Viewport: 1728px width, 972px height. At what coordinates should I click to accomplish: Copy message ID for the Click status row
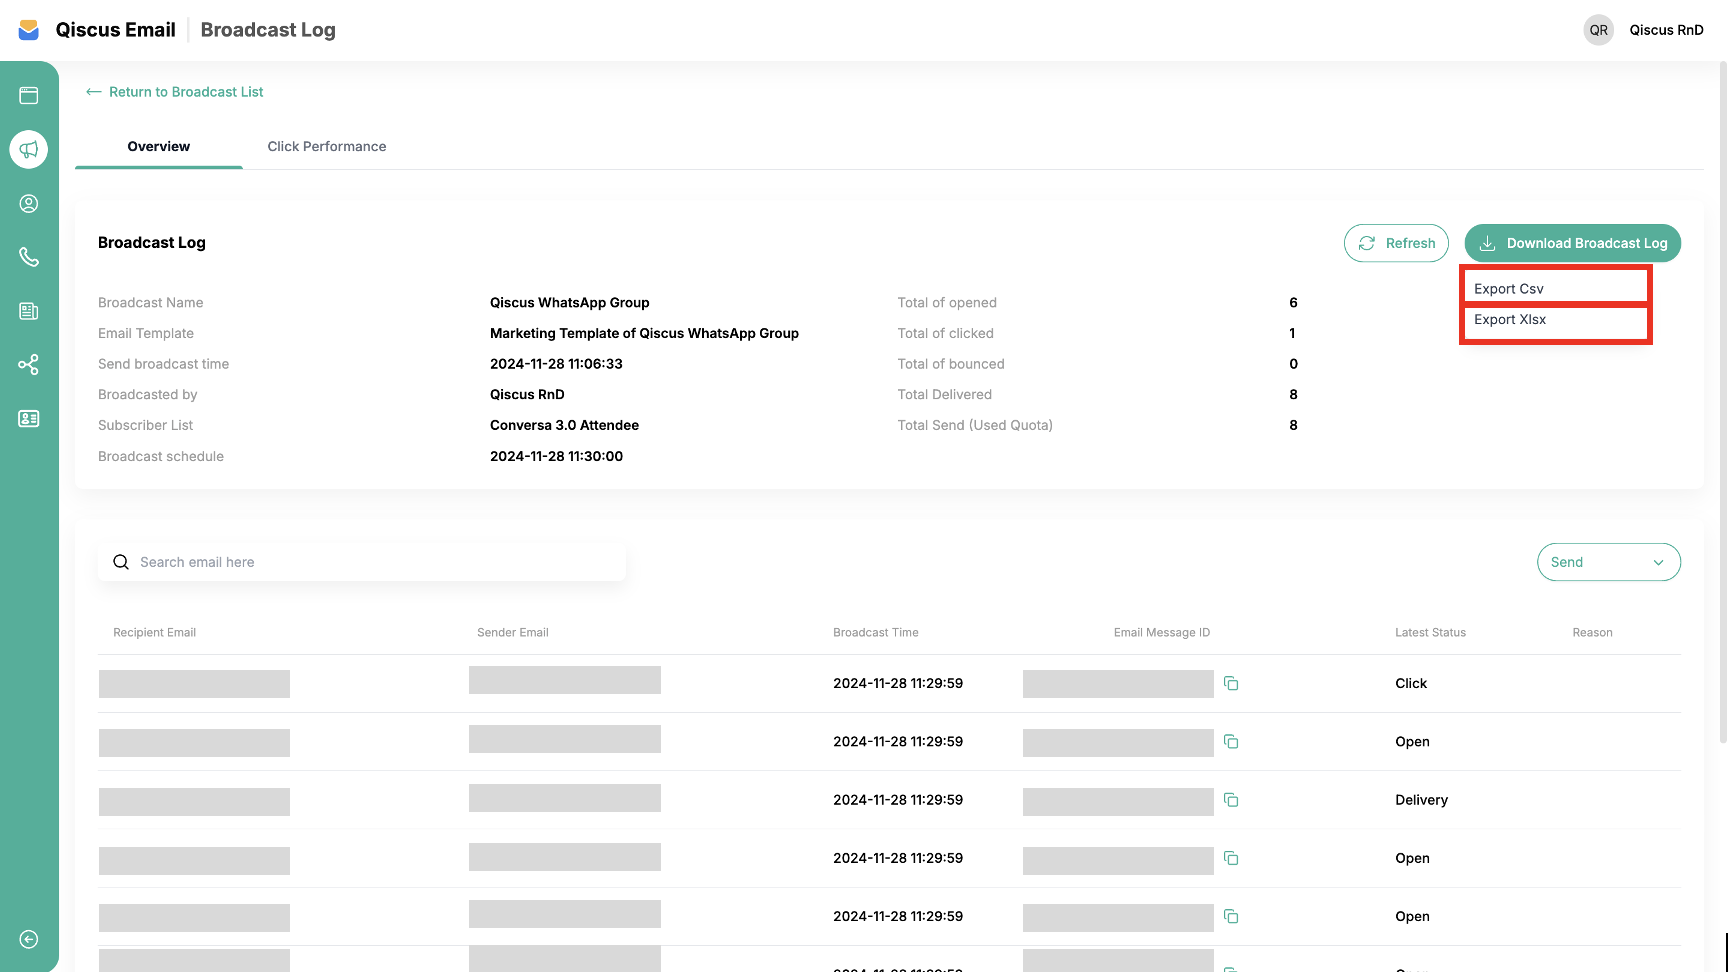click(x=1231, y=684)
